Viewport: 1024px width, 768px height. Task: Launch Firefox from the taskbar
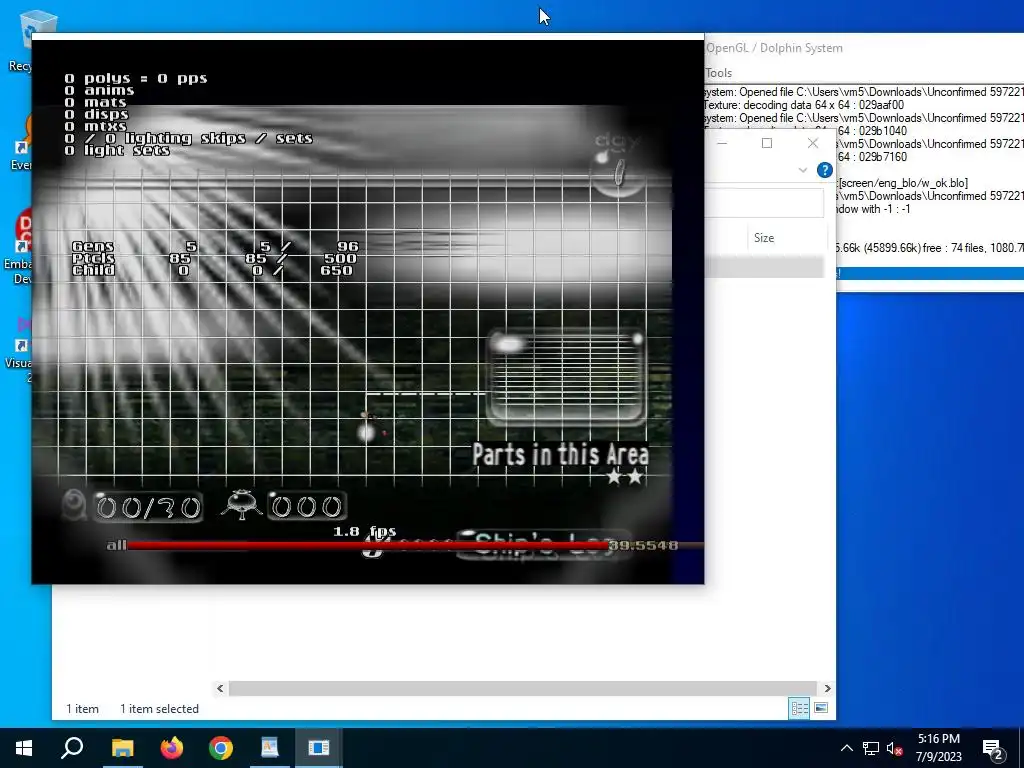(x=172, y=748)
